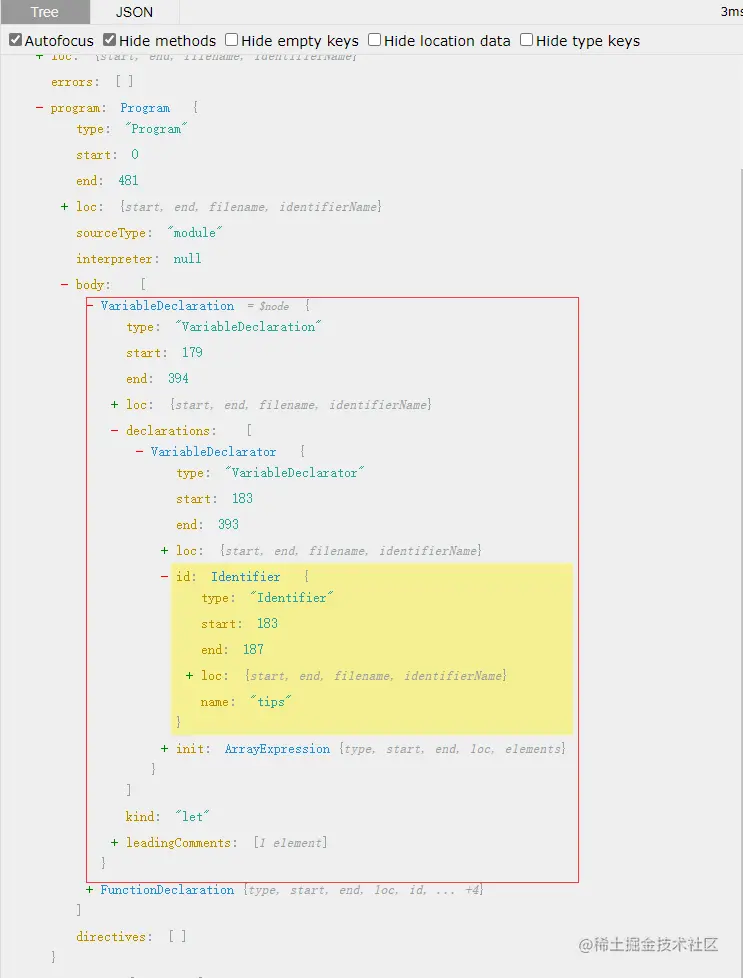Viewport: 743px width, 978px height.
Task: Click the start value 179
Action: pos(192,352)
